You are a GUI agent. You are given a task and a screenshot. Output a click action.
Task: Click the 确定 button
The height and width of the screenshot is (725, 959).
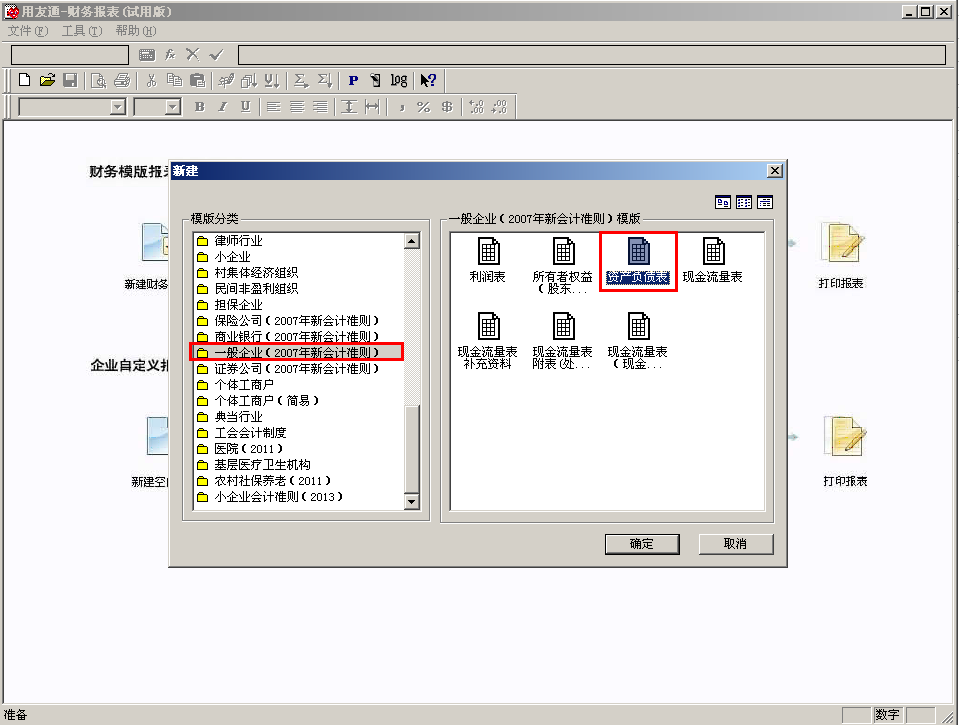[x=642, y=544]
